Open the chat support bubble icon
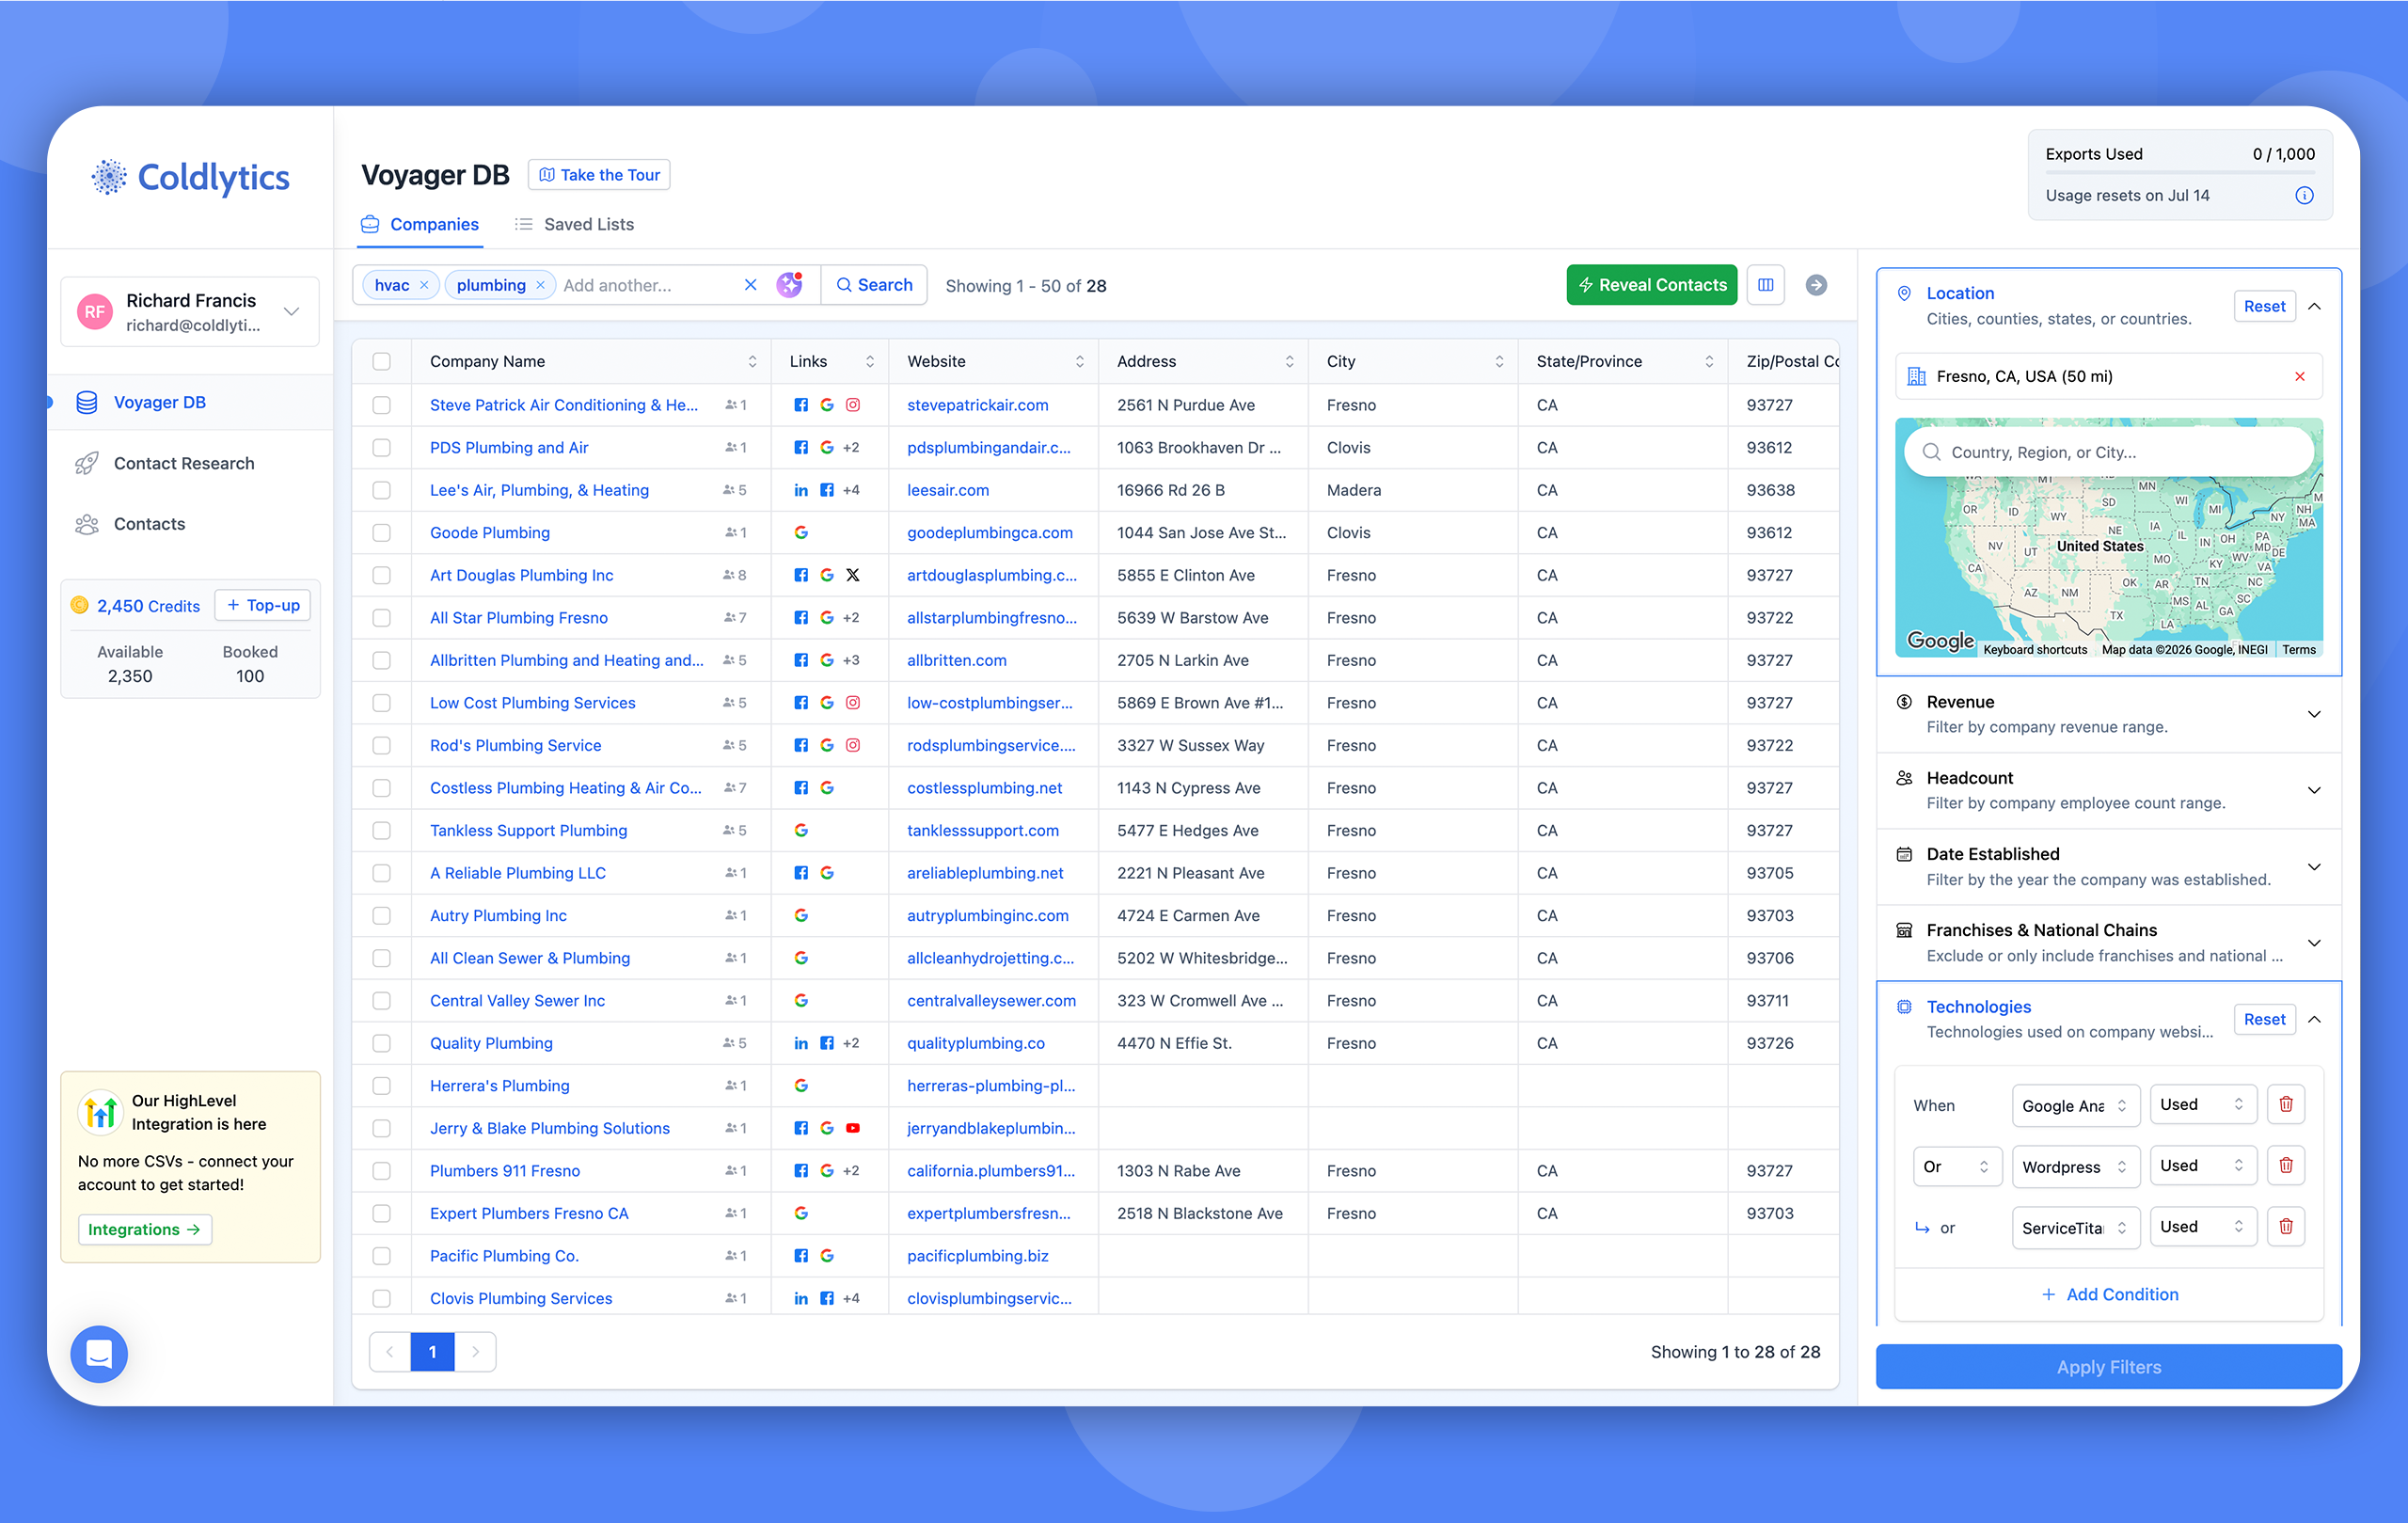Viewport: 2408px width, 1523px height. (x=99, y=1354)
